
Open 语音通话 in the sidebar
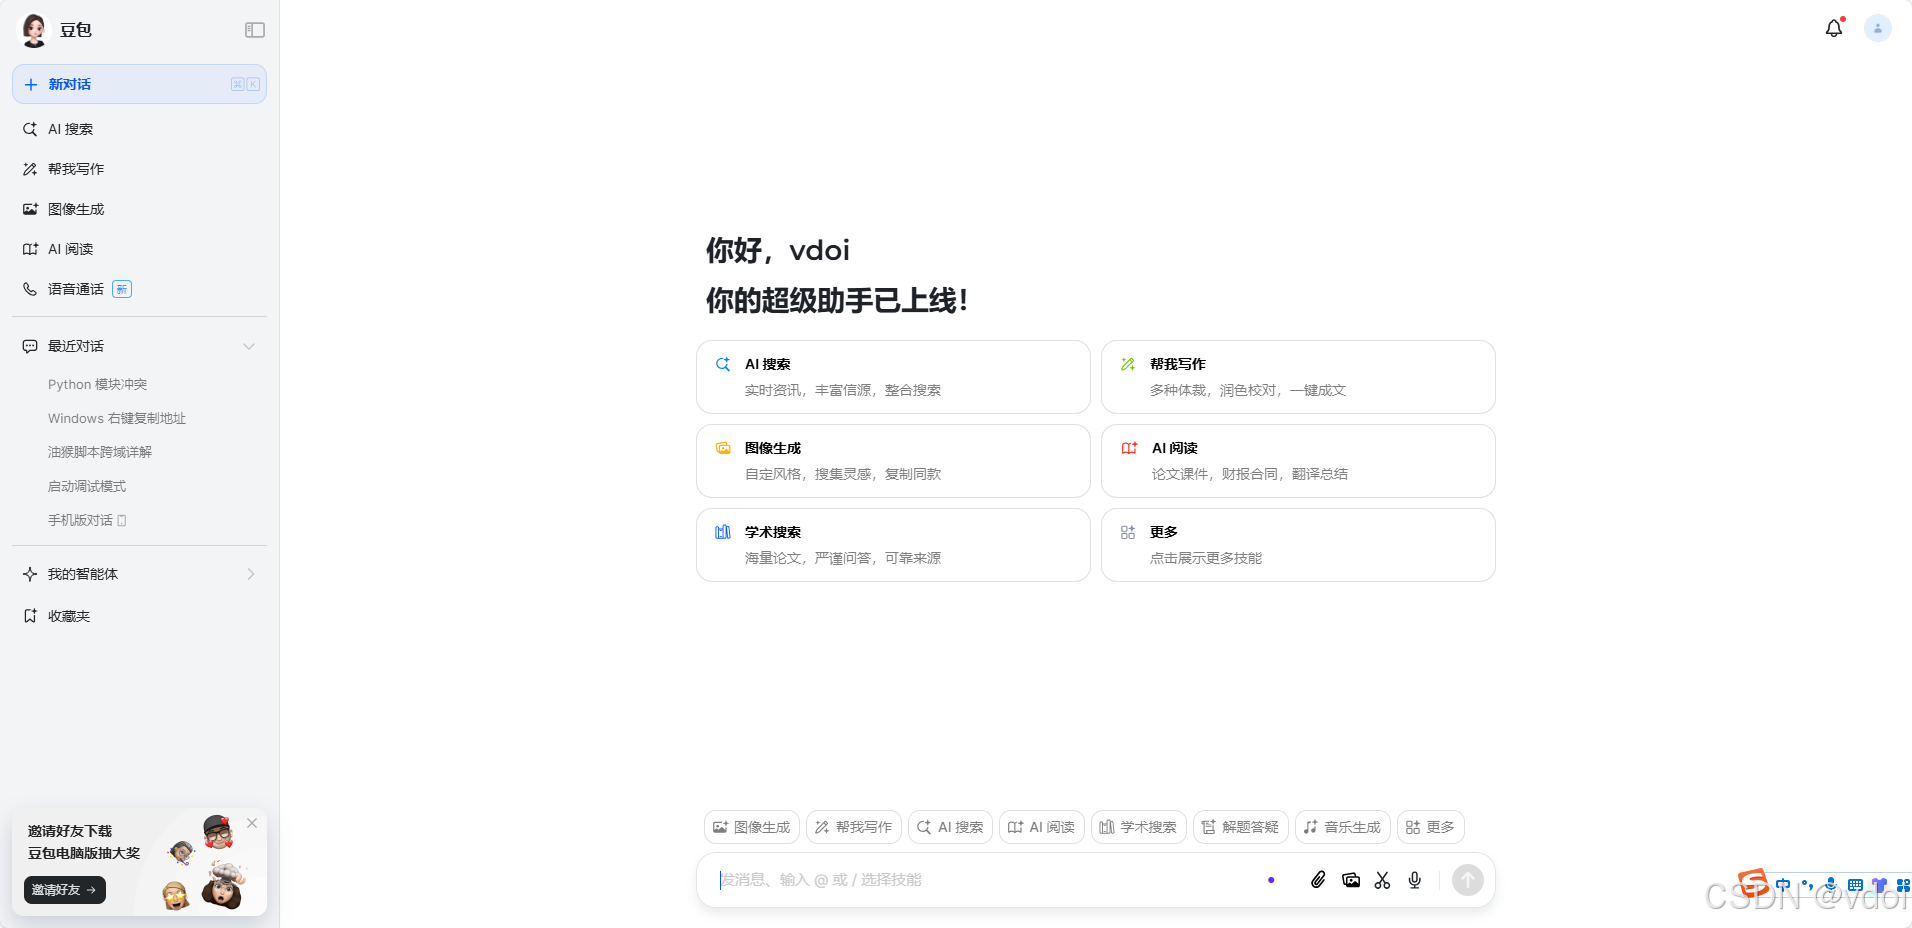139,289
